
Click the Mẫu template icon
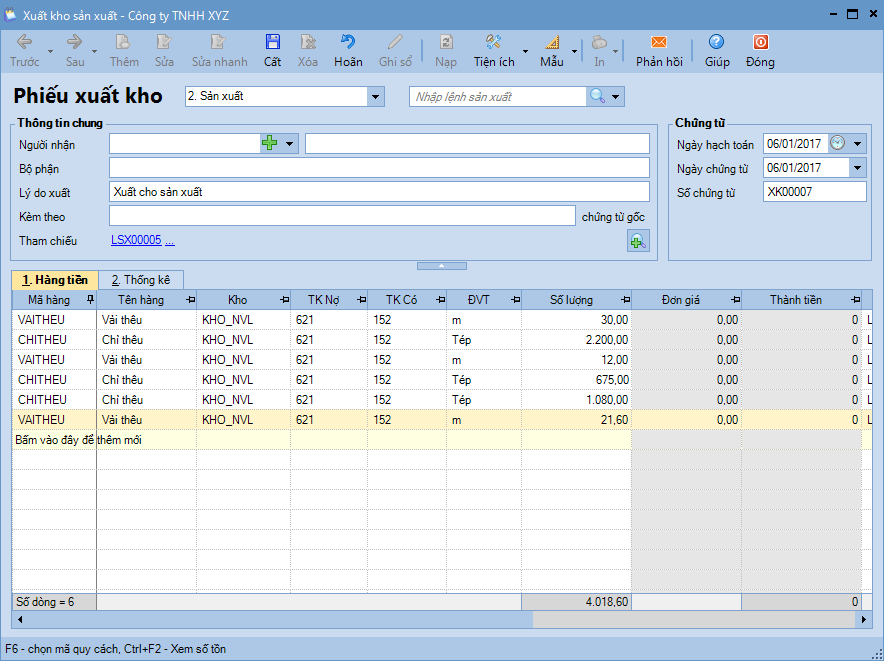click(x=552, y=50)
